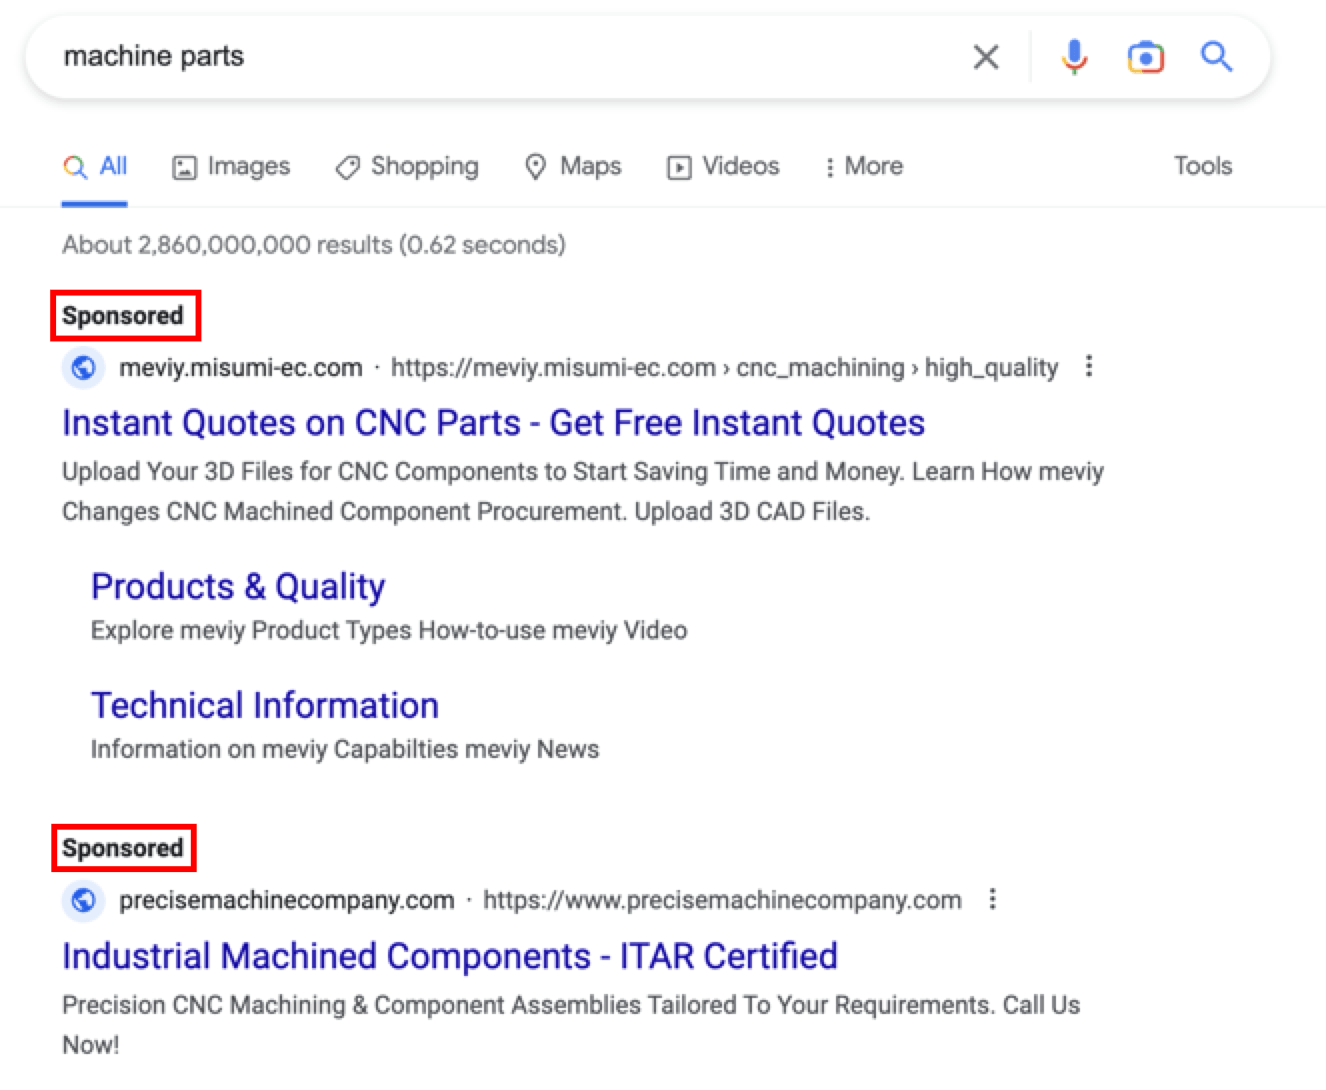The width and height of the screenshot is (1326, 1090).
Task: Click the Sponsored label above the meviy ad
Action: [x=123, y=316]
